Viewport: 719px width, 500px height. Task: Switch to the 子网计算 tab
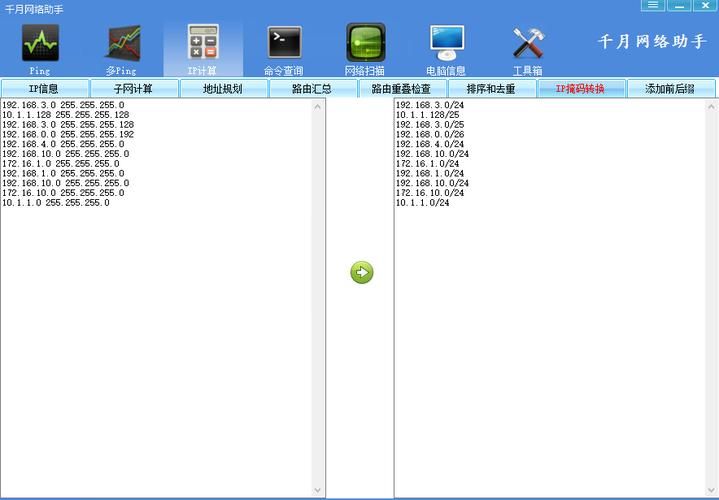[x=133, y=89]
